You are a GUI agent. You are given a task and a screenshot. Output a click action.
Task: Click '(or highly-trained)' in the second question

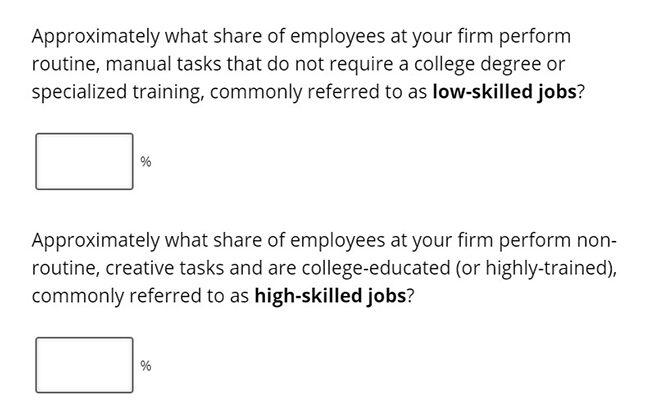point(534,268)
